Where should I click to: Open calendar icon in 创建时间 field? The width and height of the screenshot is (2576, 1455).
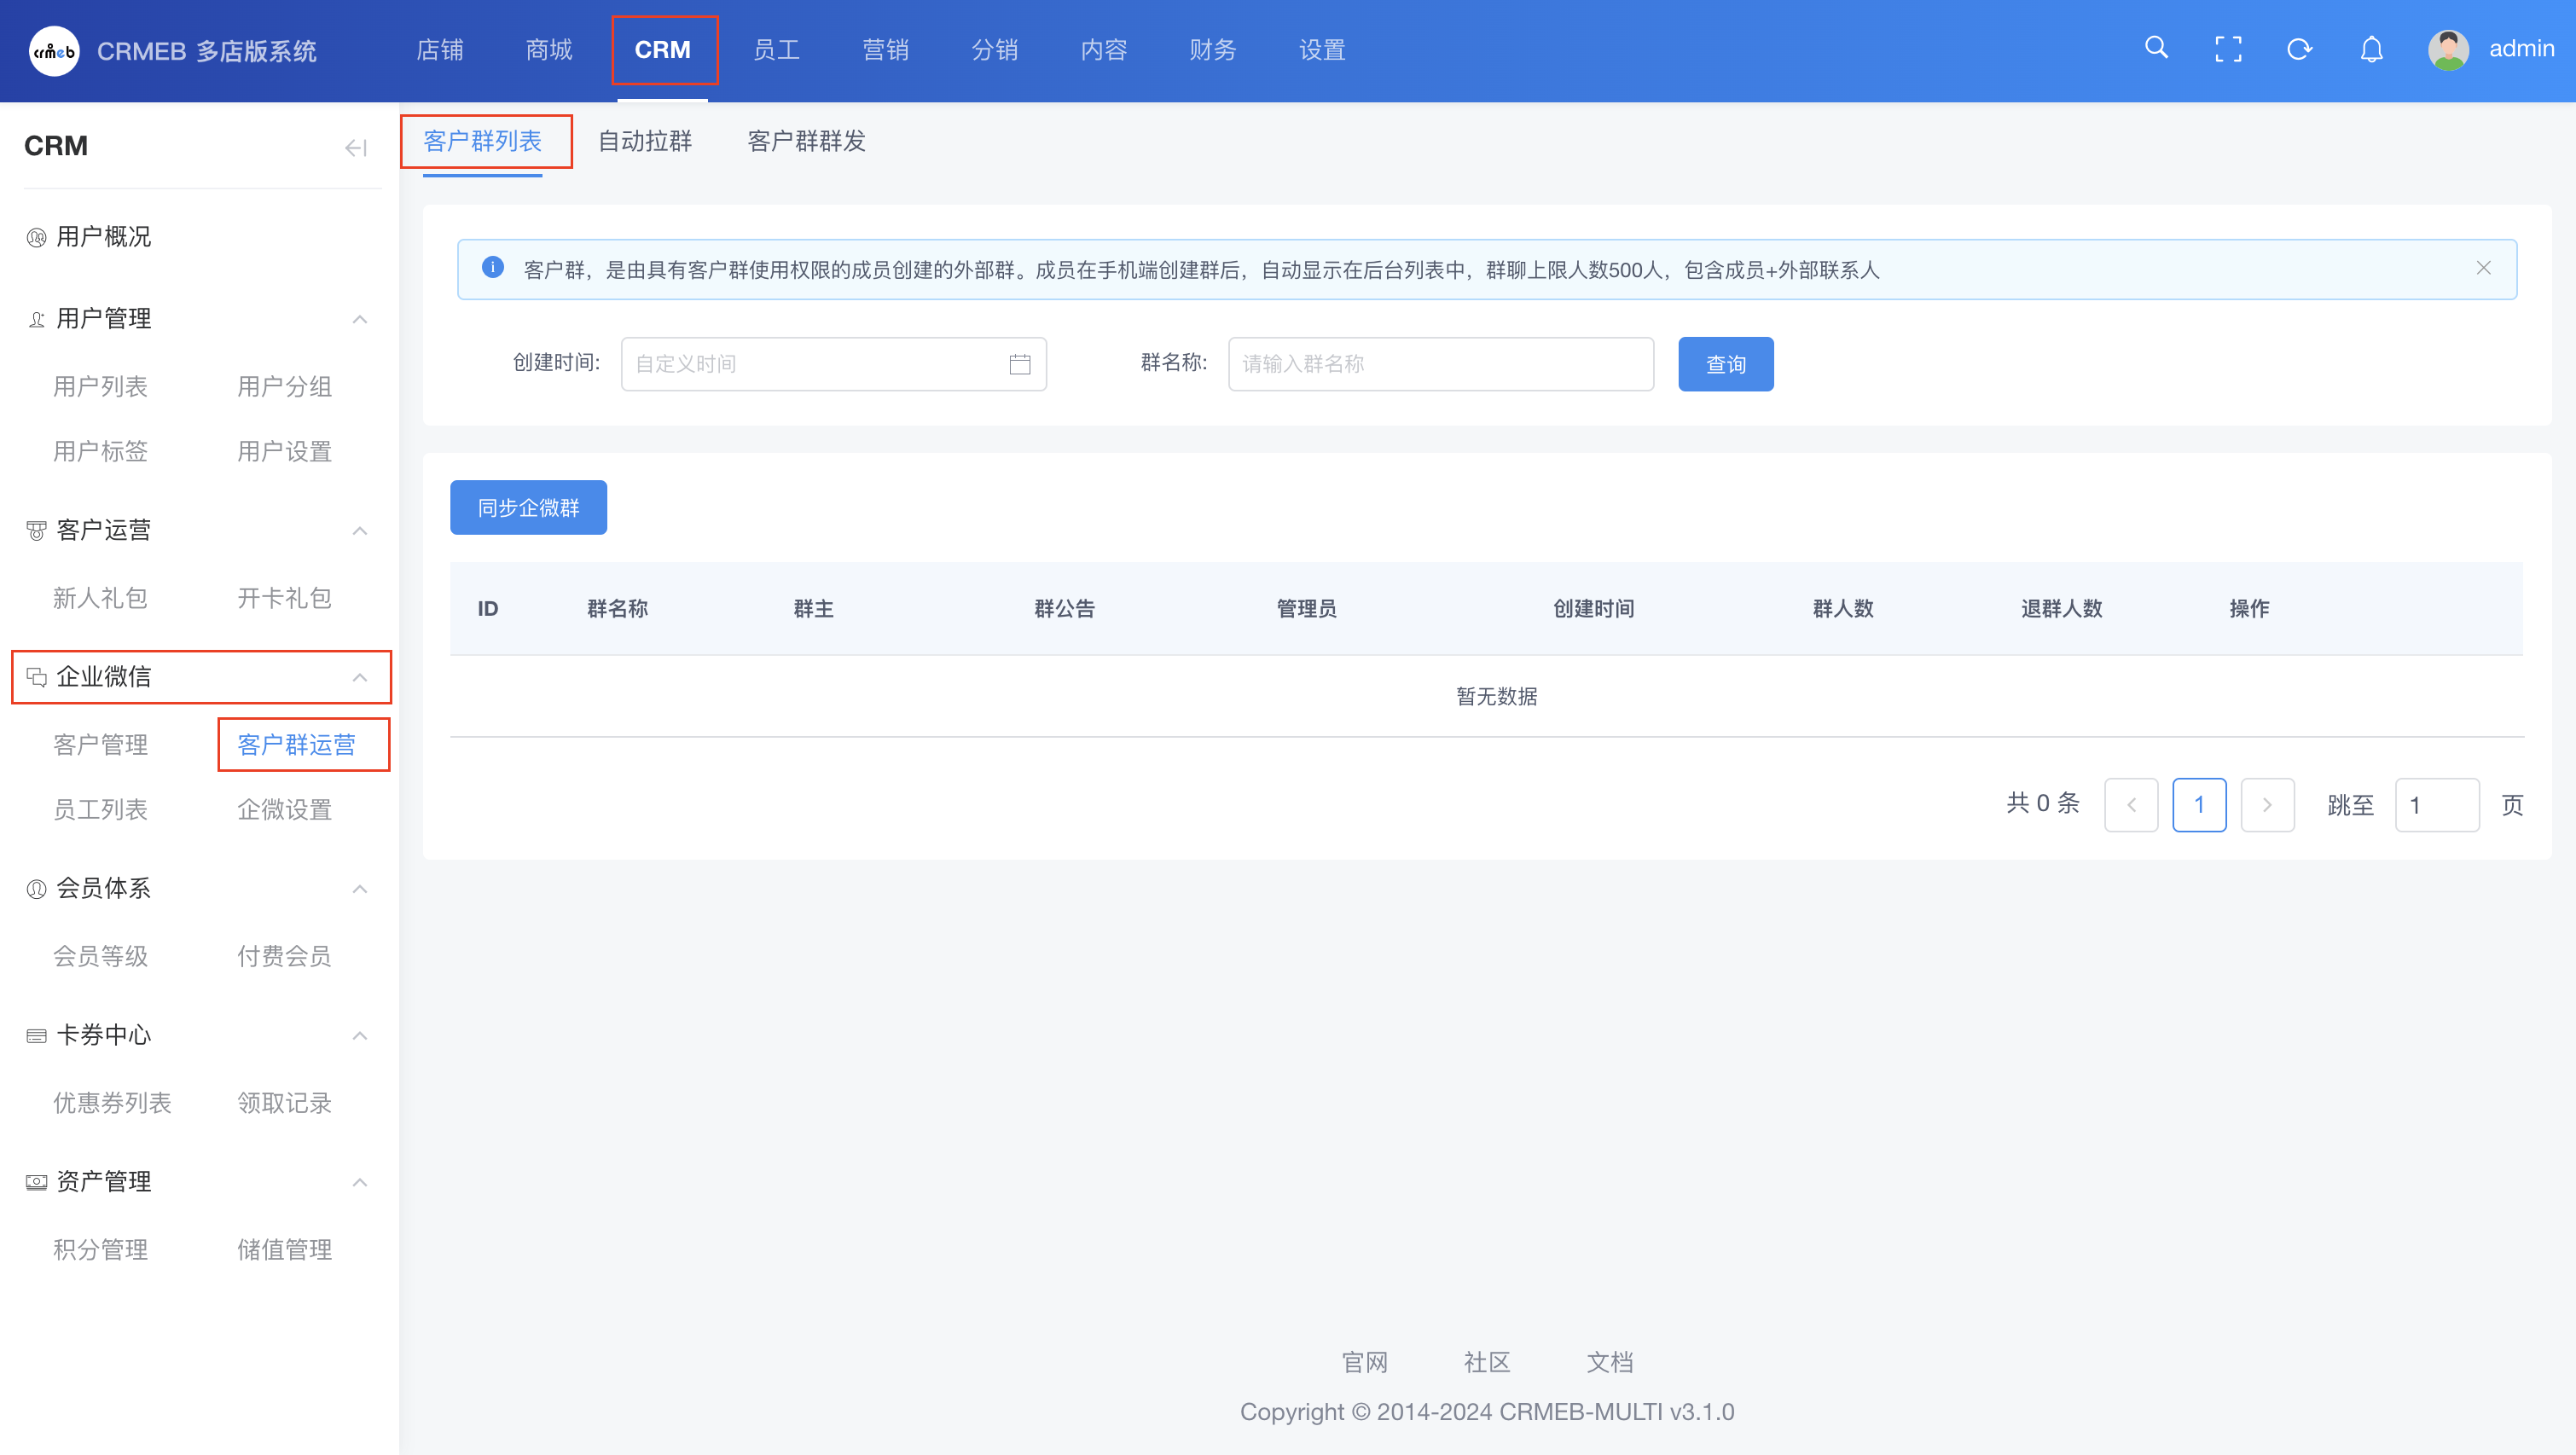pos(1019,364)
